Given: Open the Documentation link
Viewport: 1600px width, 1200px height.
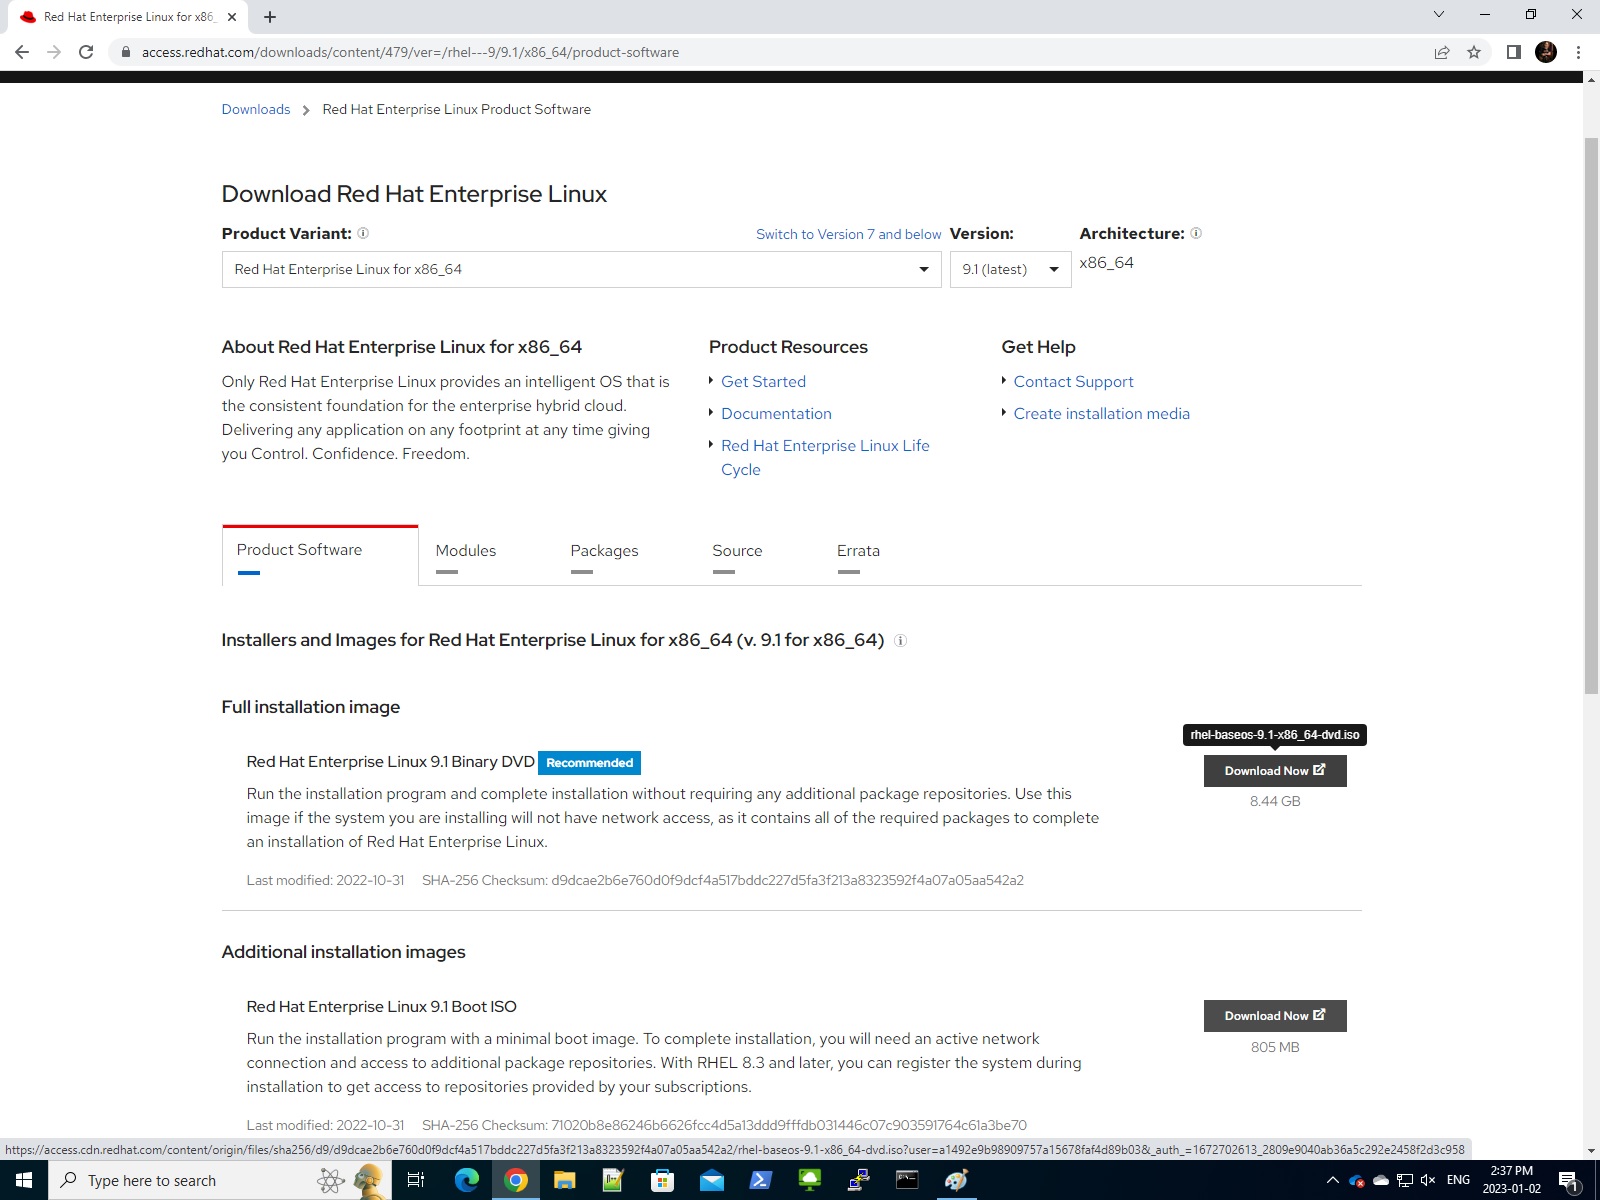Looking at the screenshot, I should pos(776,414).
